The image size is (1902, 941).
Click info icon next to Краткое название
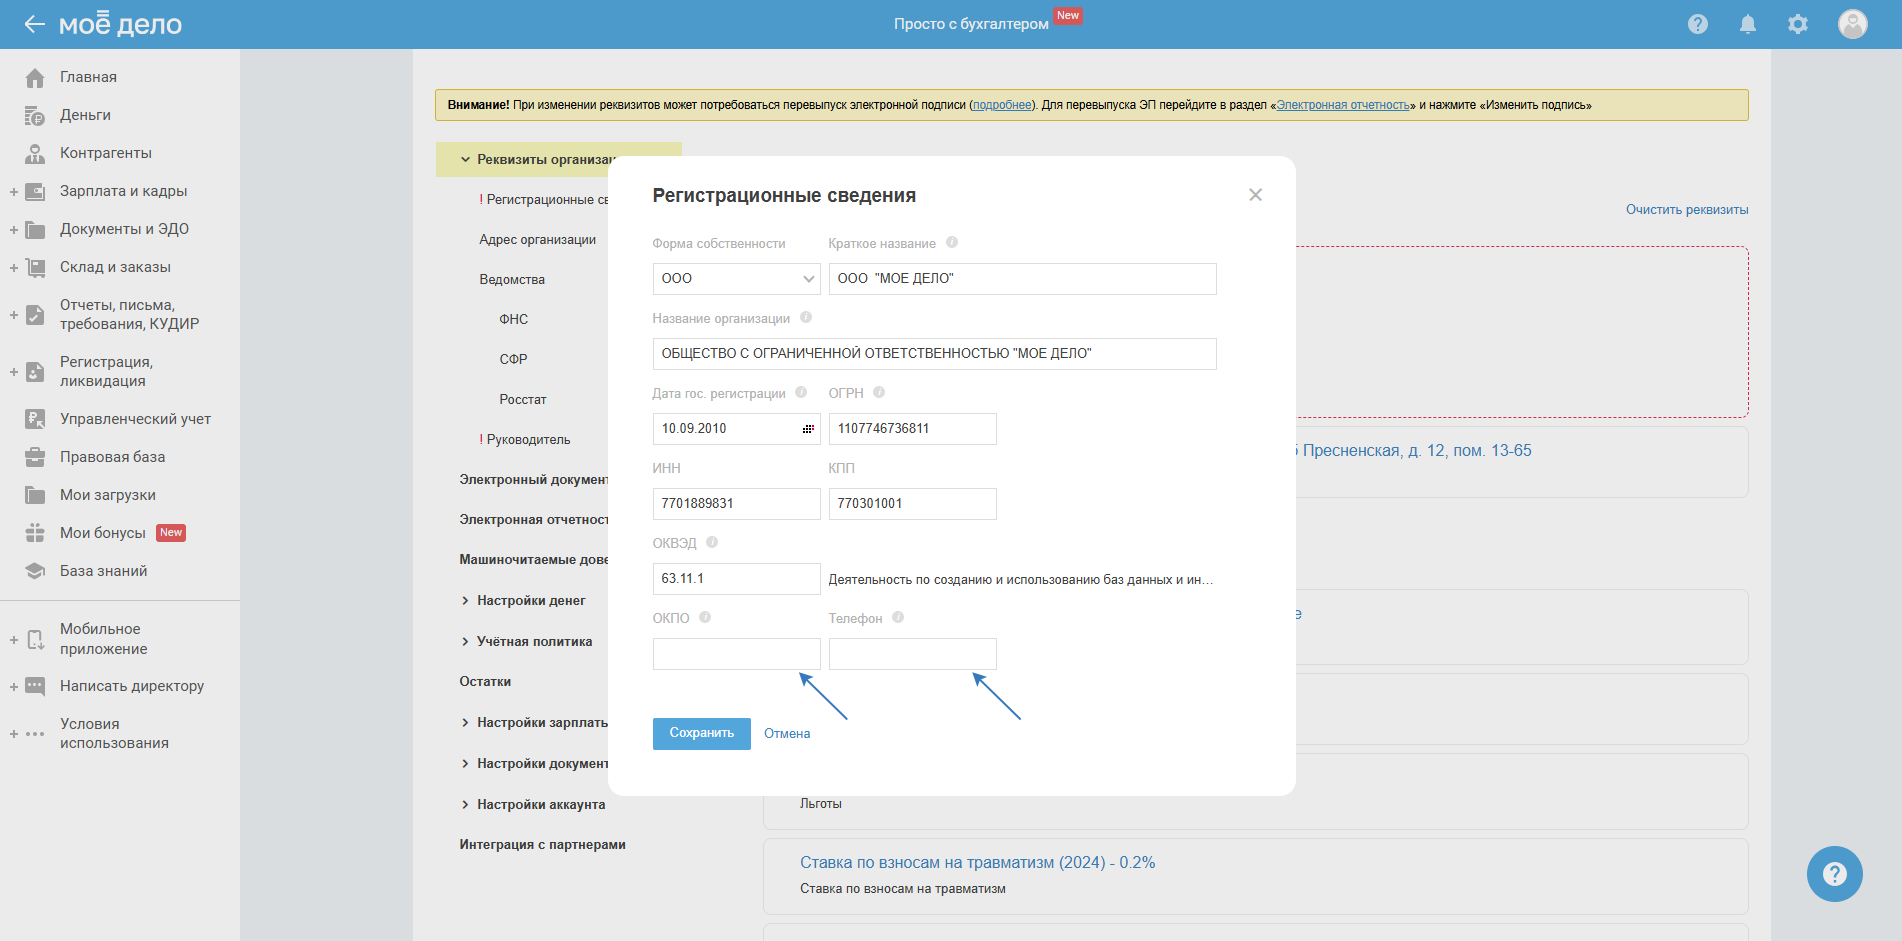tap(952, 242)
